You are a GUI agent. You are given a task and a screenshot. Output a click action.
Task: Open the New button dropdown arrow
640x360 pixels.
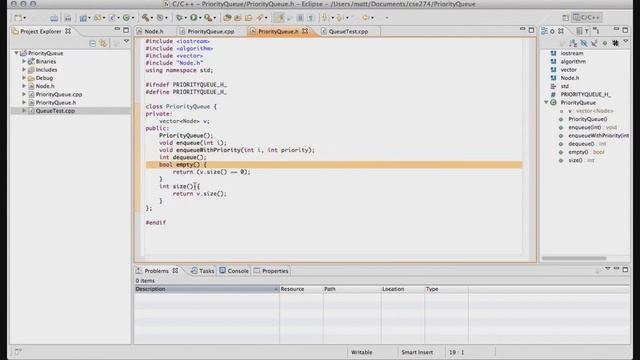(x=24, y=18)
